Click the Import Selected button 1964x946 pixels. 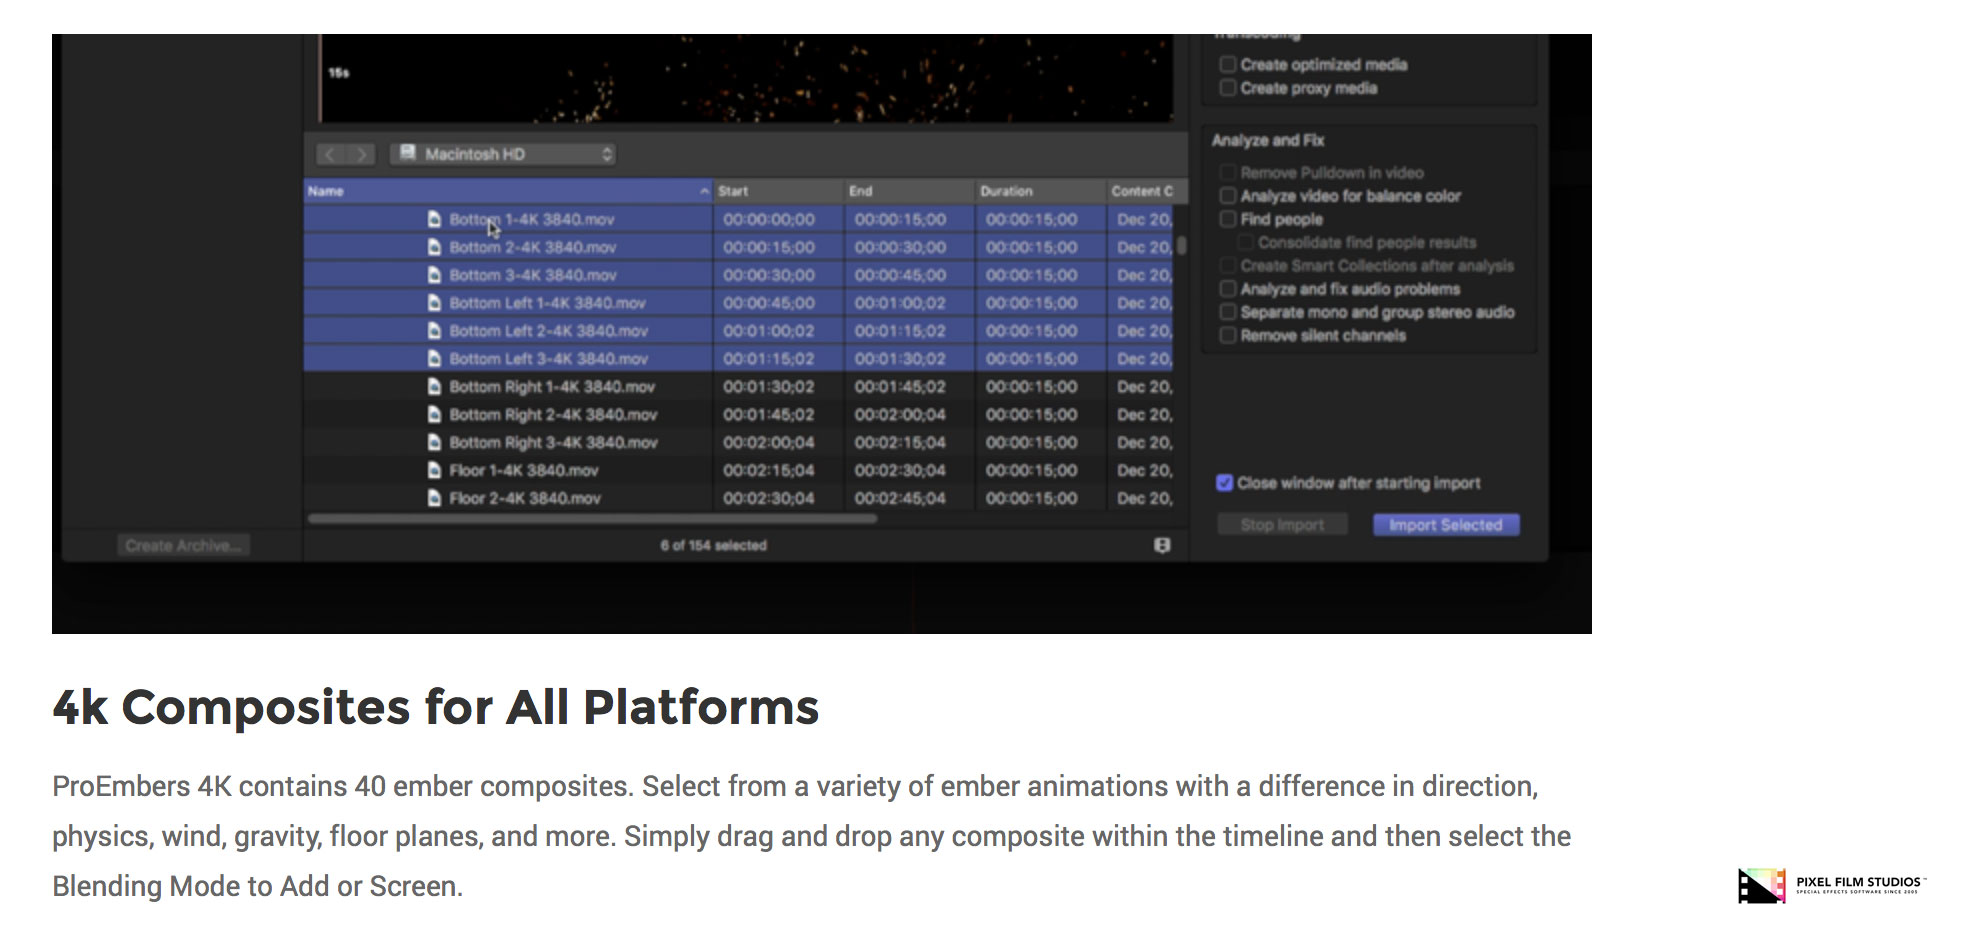tap(1446, 525)
